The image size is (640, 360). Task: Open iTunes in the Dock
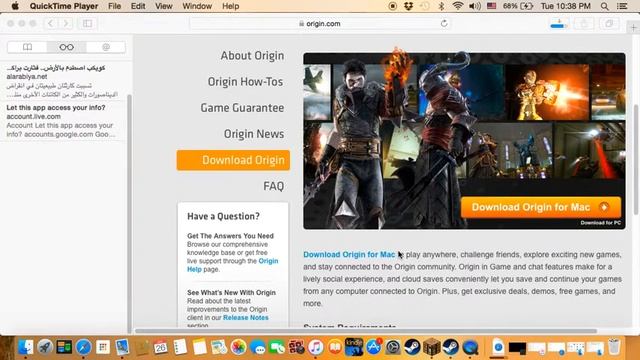(316, 347)
